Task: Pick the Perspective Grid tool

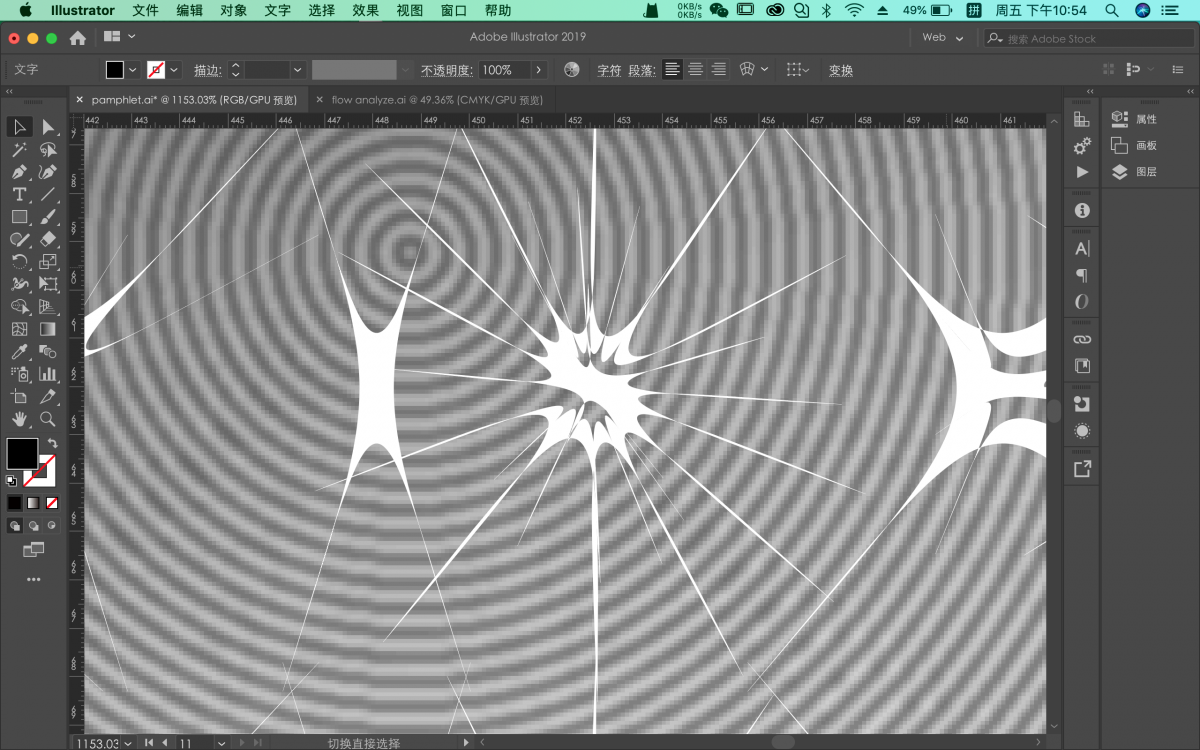Action: (x=48, y=307)
